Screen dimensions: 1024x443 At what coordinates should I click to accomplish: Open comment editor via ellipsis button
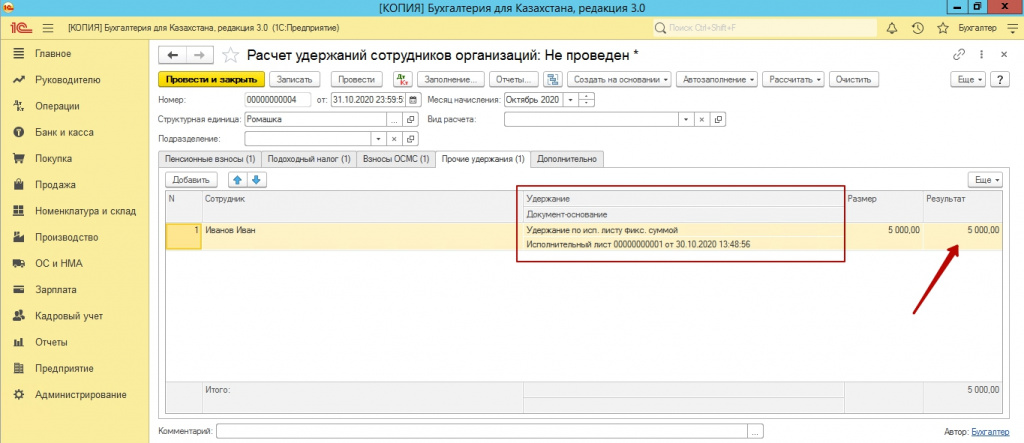tap(756, 432)
